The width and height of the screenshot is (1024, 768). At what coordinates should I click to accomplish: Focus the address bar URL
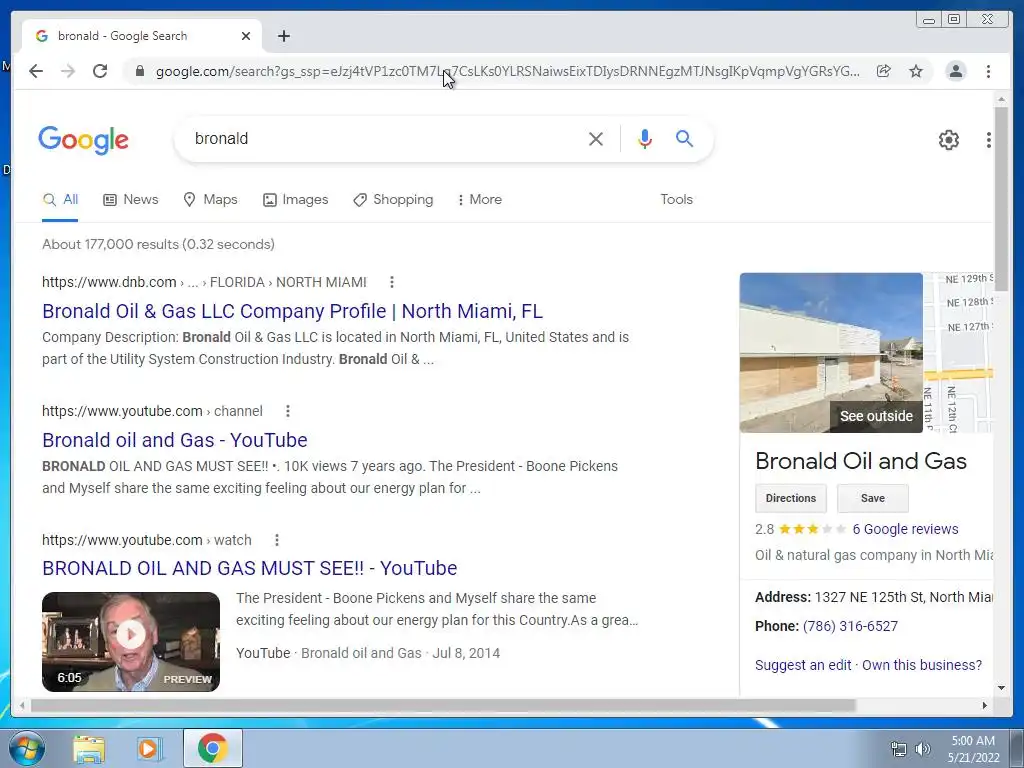507,71
